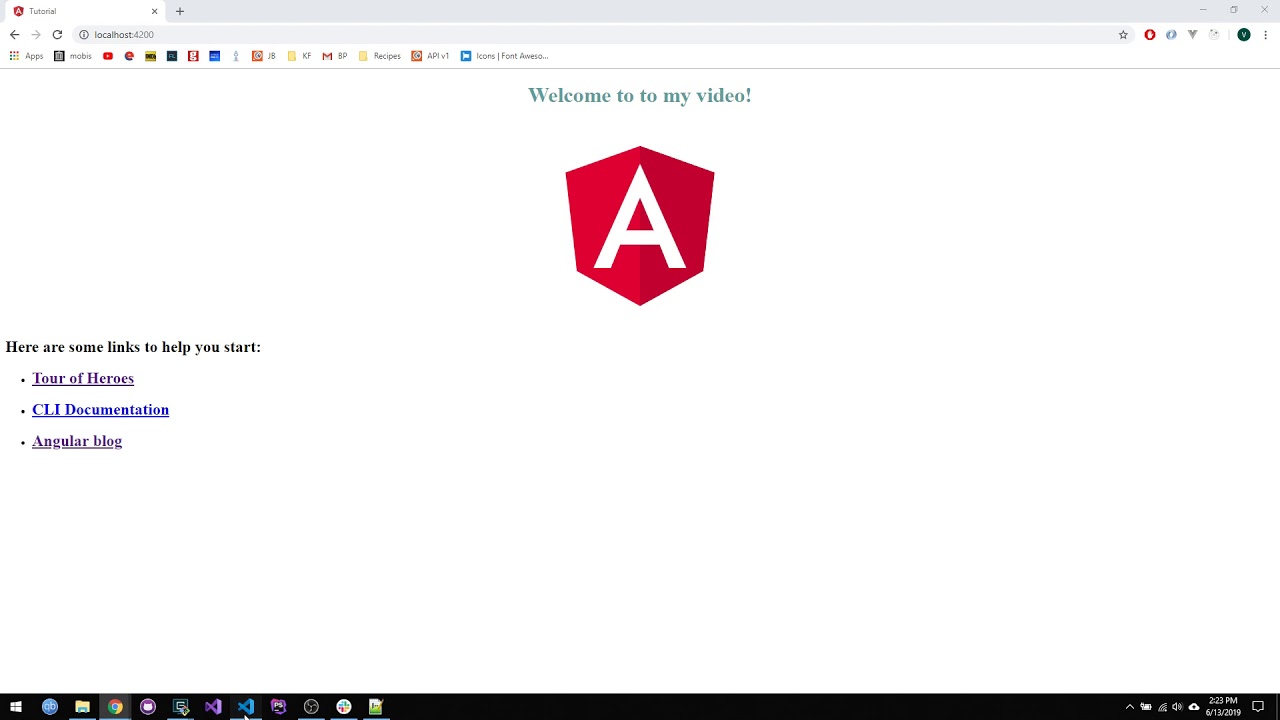Open the API v1 bookmark

[431, 56]
